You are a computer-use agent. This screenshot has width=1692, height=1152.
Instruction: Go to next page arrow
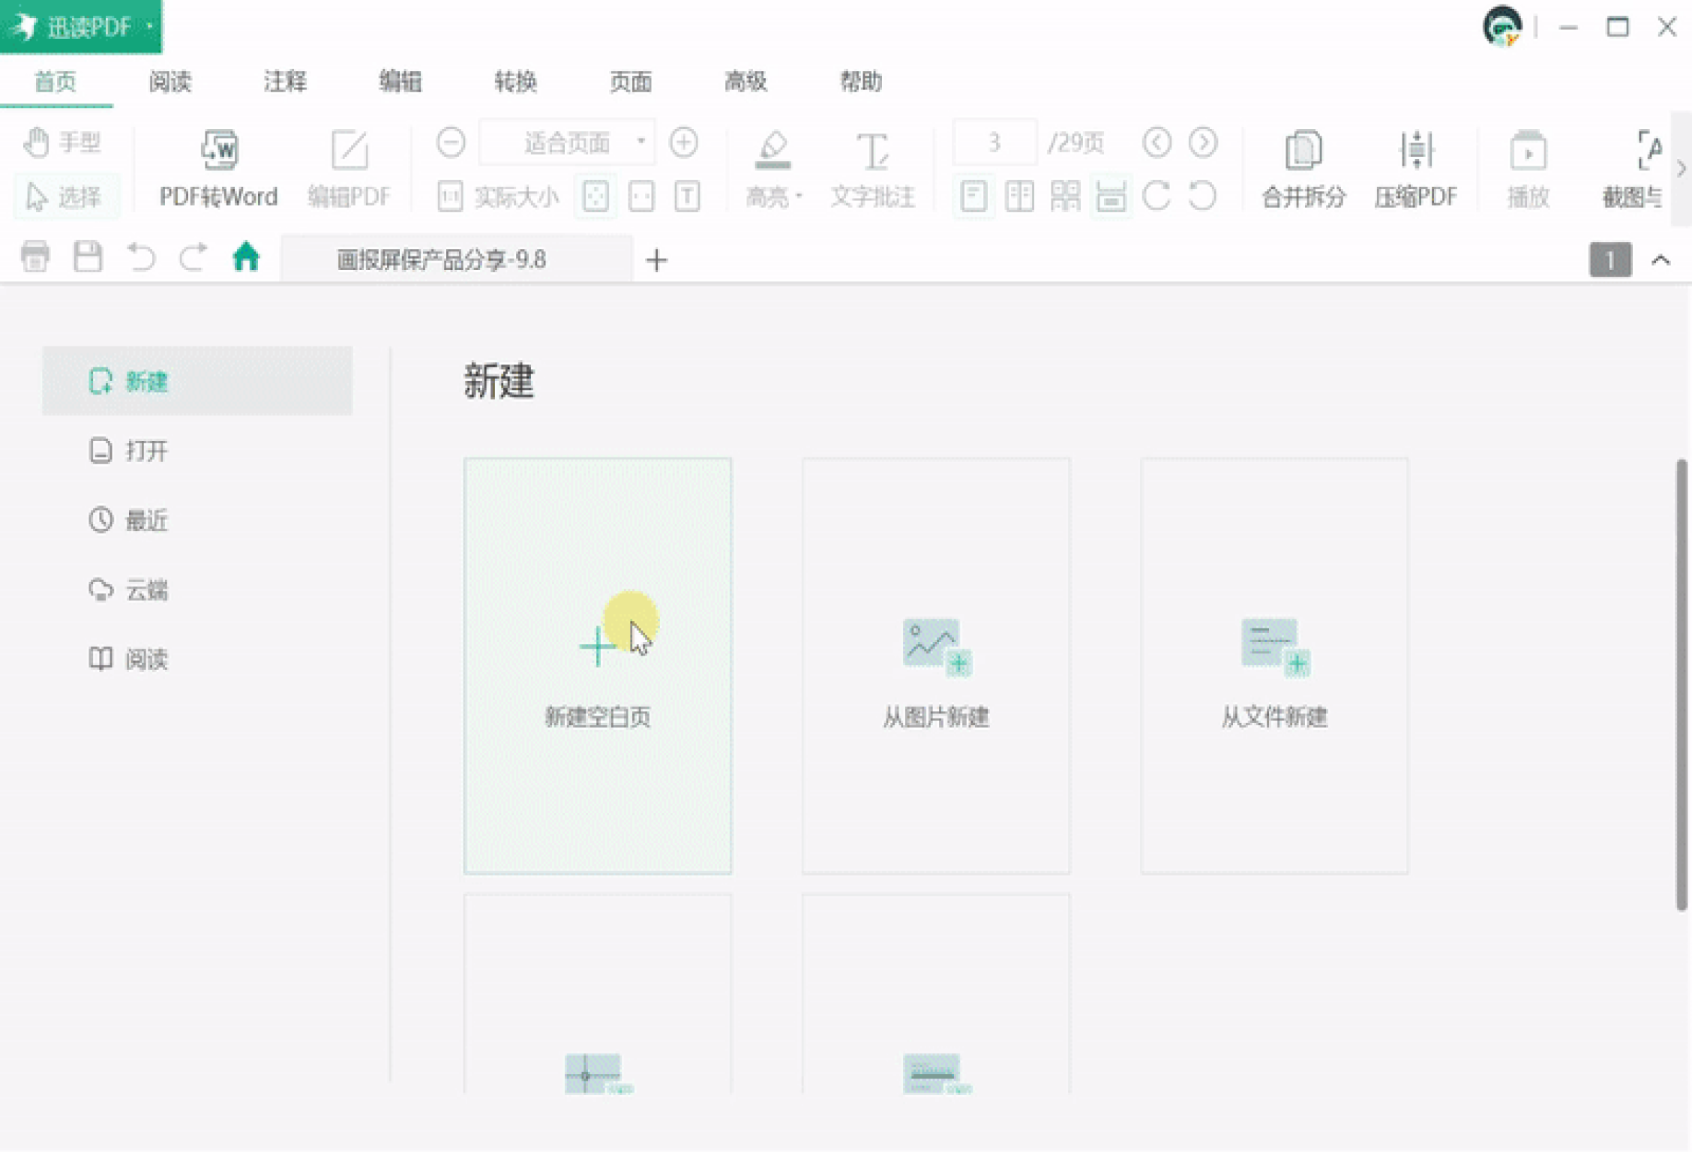(1203, 142)
